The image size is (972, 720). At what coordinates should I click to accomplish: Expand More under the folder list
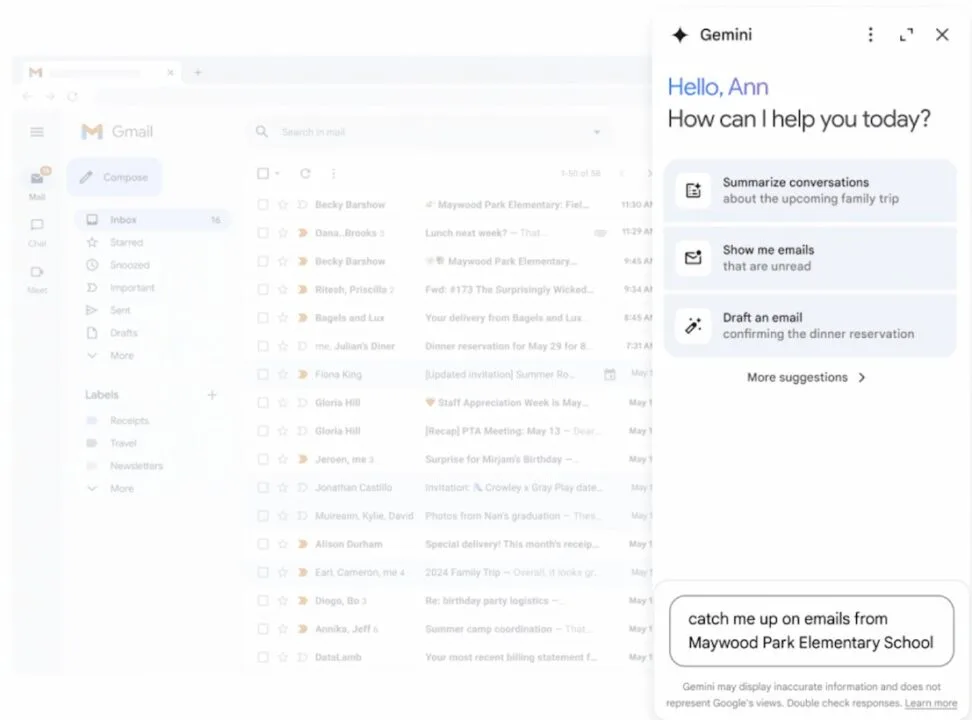point(121,356)
